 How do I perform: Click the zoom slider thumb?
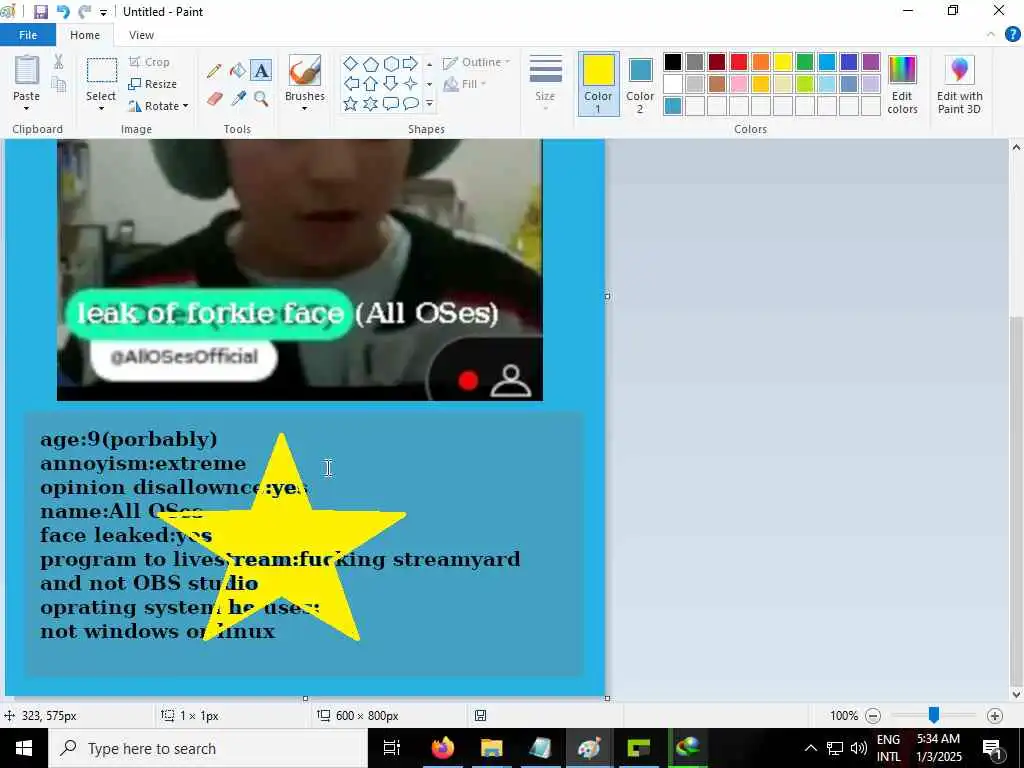[x=934, y=715]
